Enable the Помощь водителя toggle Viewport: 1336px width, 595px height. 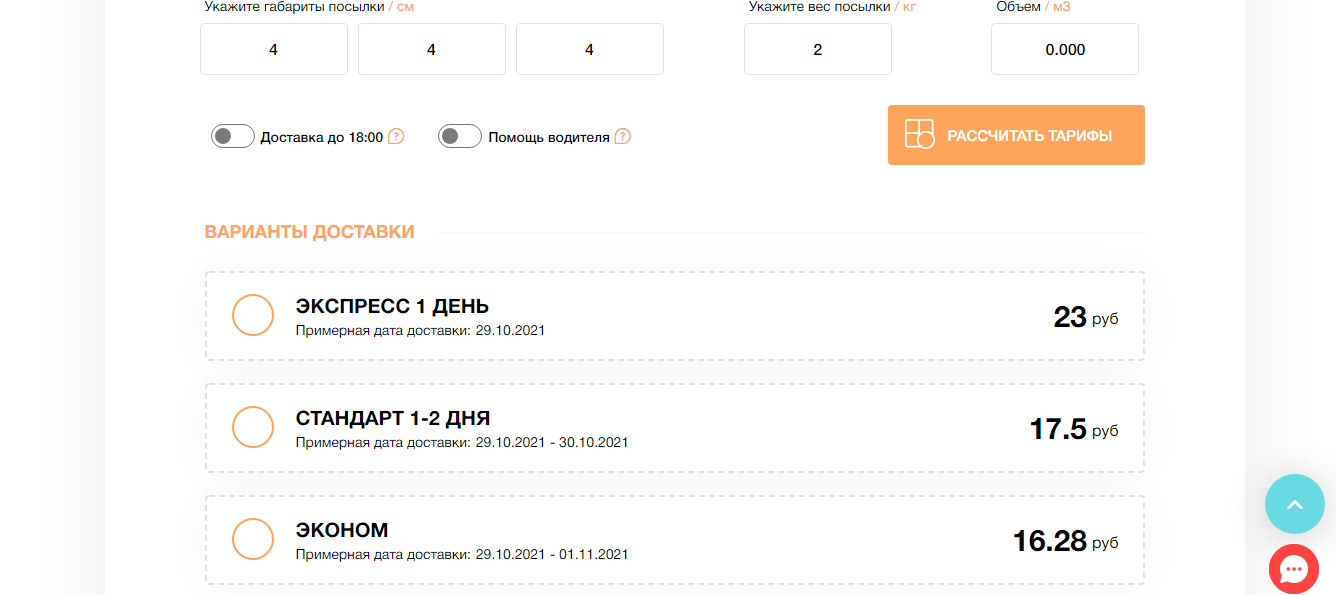460,136
